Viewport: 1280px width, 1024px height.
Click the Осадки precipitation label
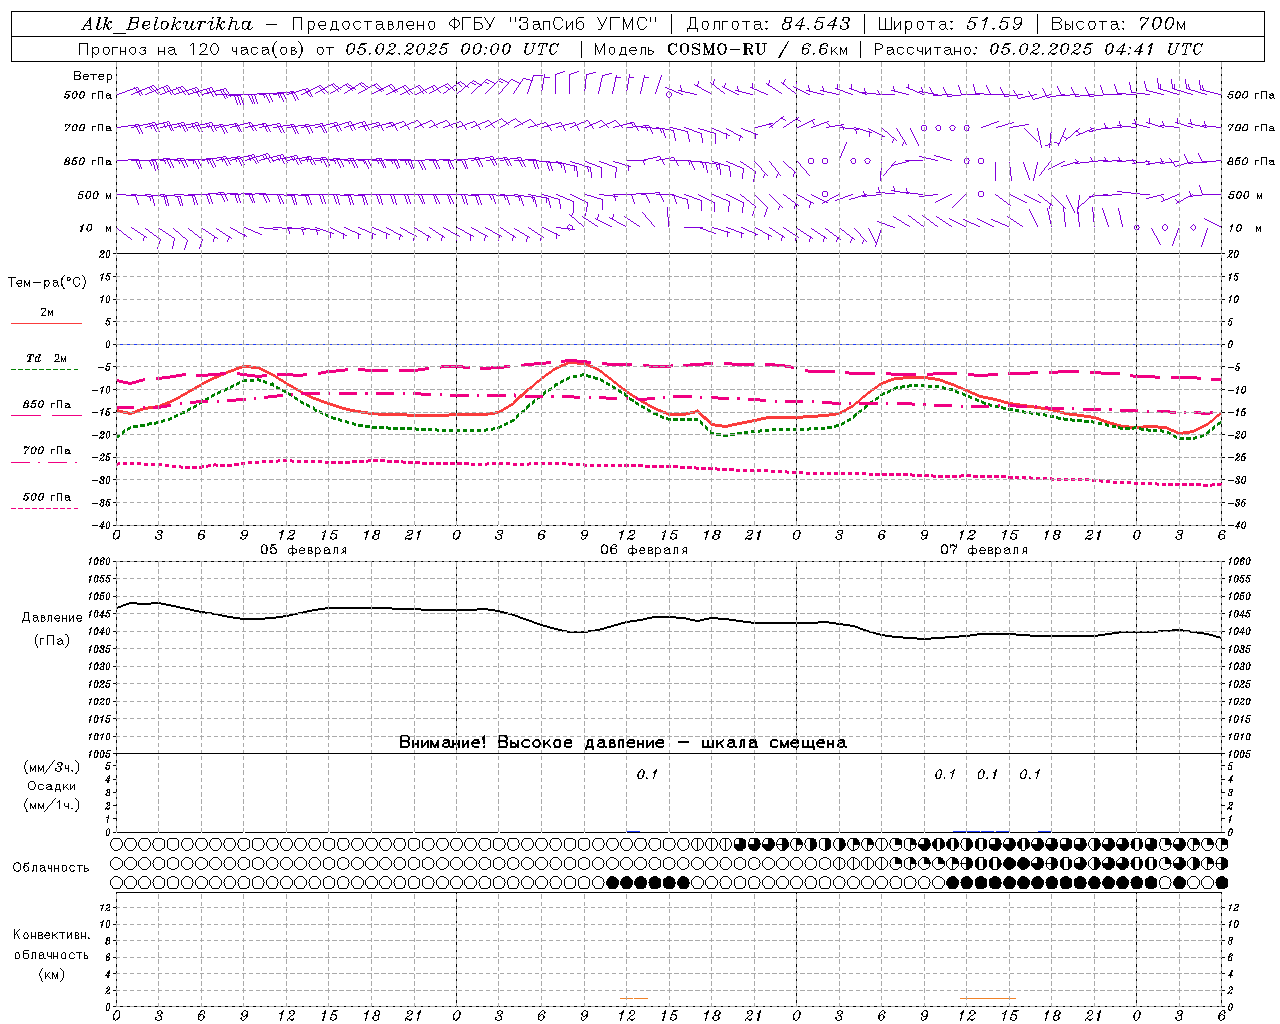click(x=52, y=786)
